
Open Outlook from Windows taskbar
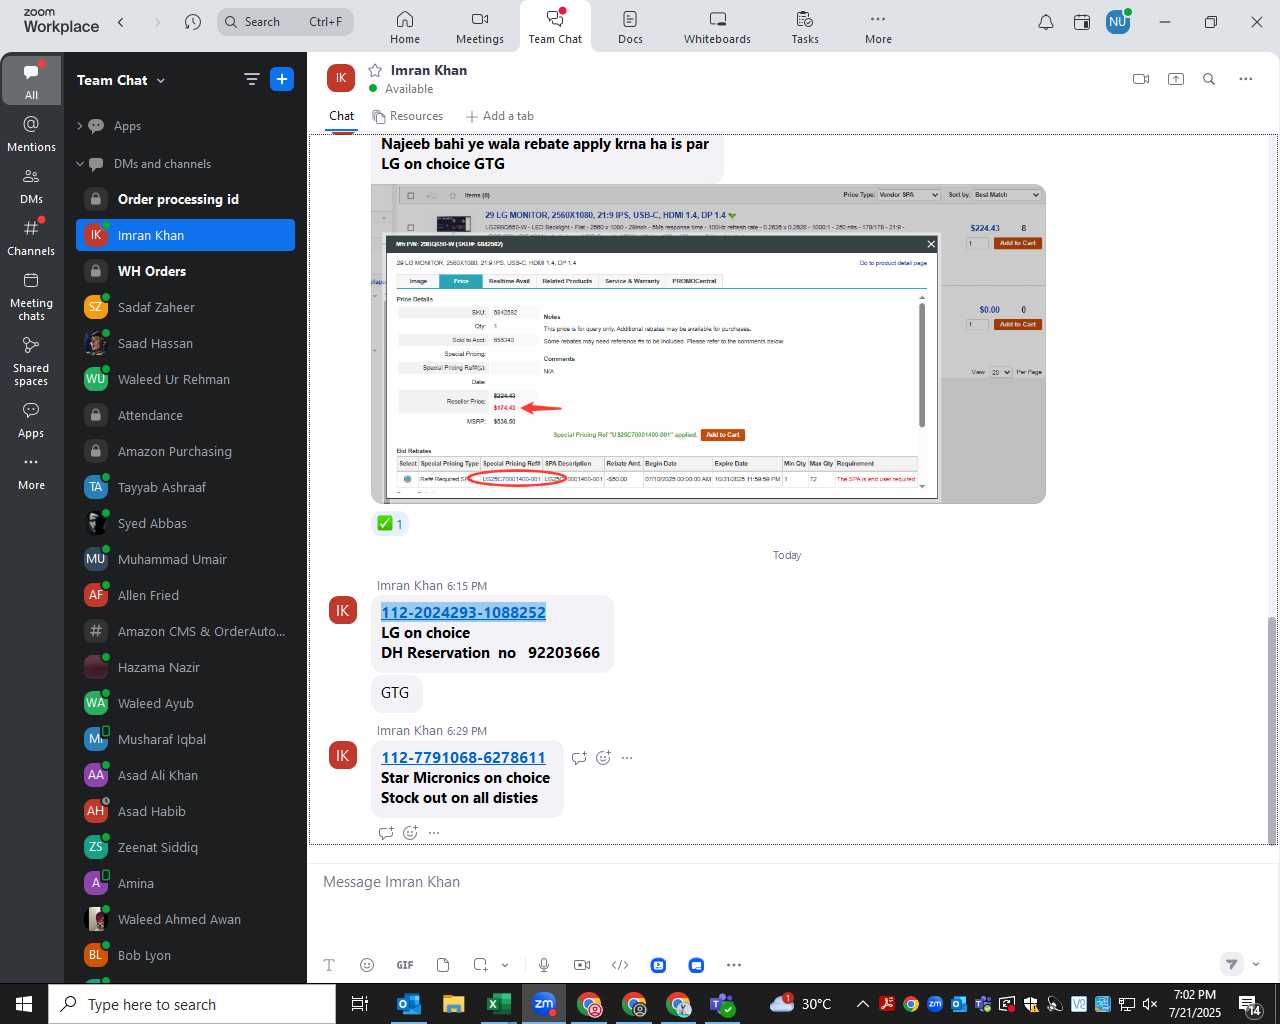[409, 1004]
